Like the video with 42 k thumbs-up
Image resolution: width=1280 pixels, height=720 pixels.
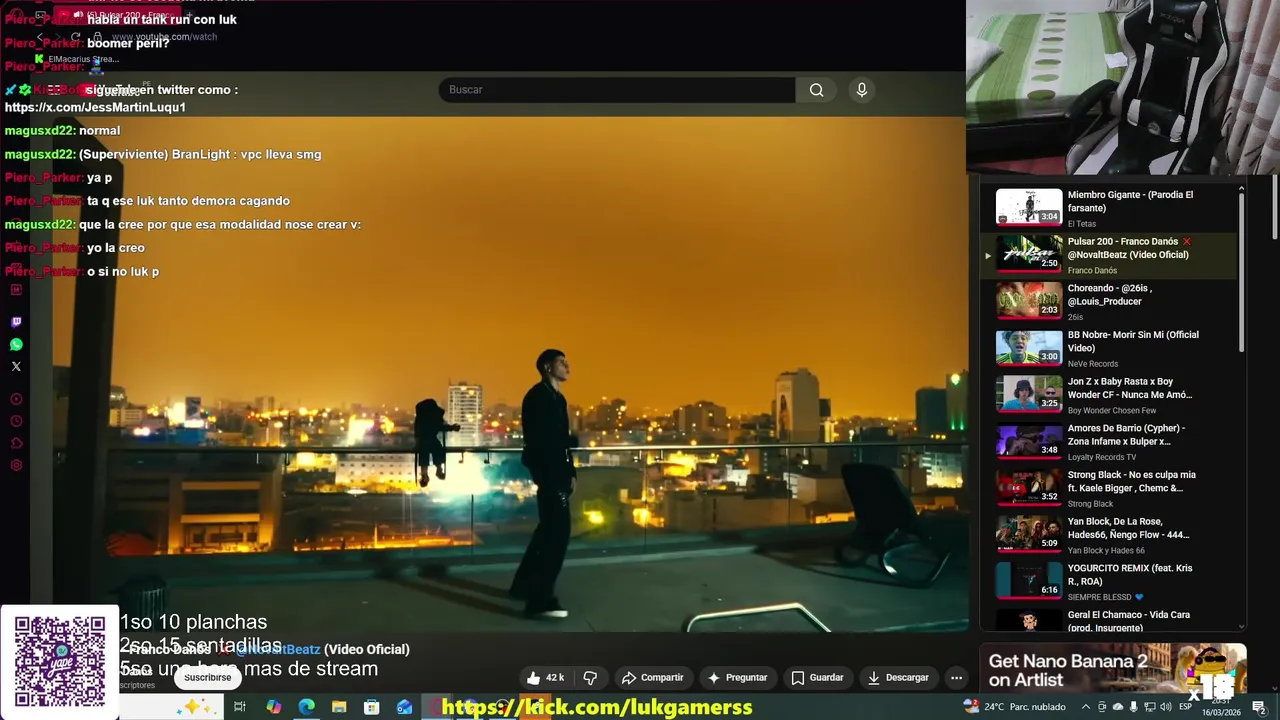click(x=546, y=678)
